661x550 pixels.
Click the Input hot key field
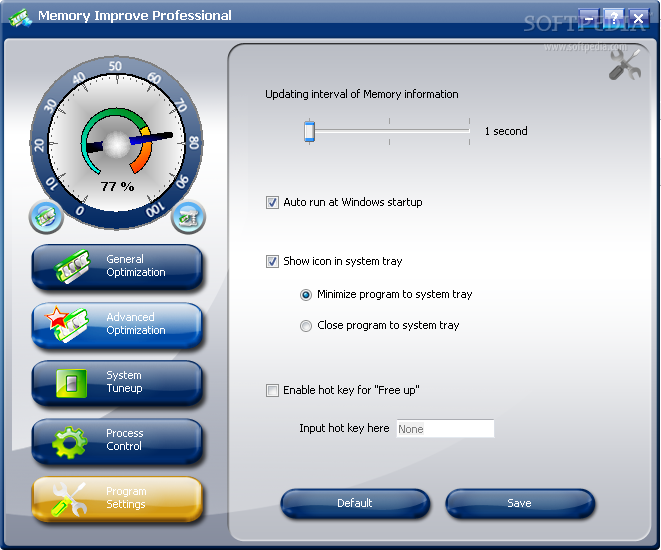[x=445, y=429]
